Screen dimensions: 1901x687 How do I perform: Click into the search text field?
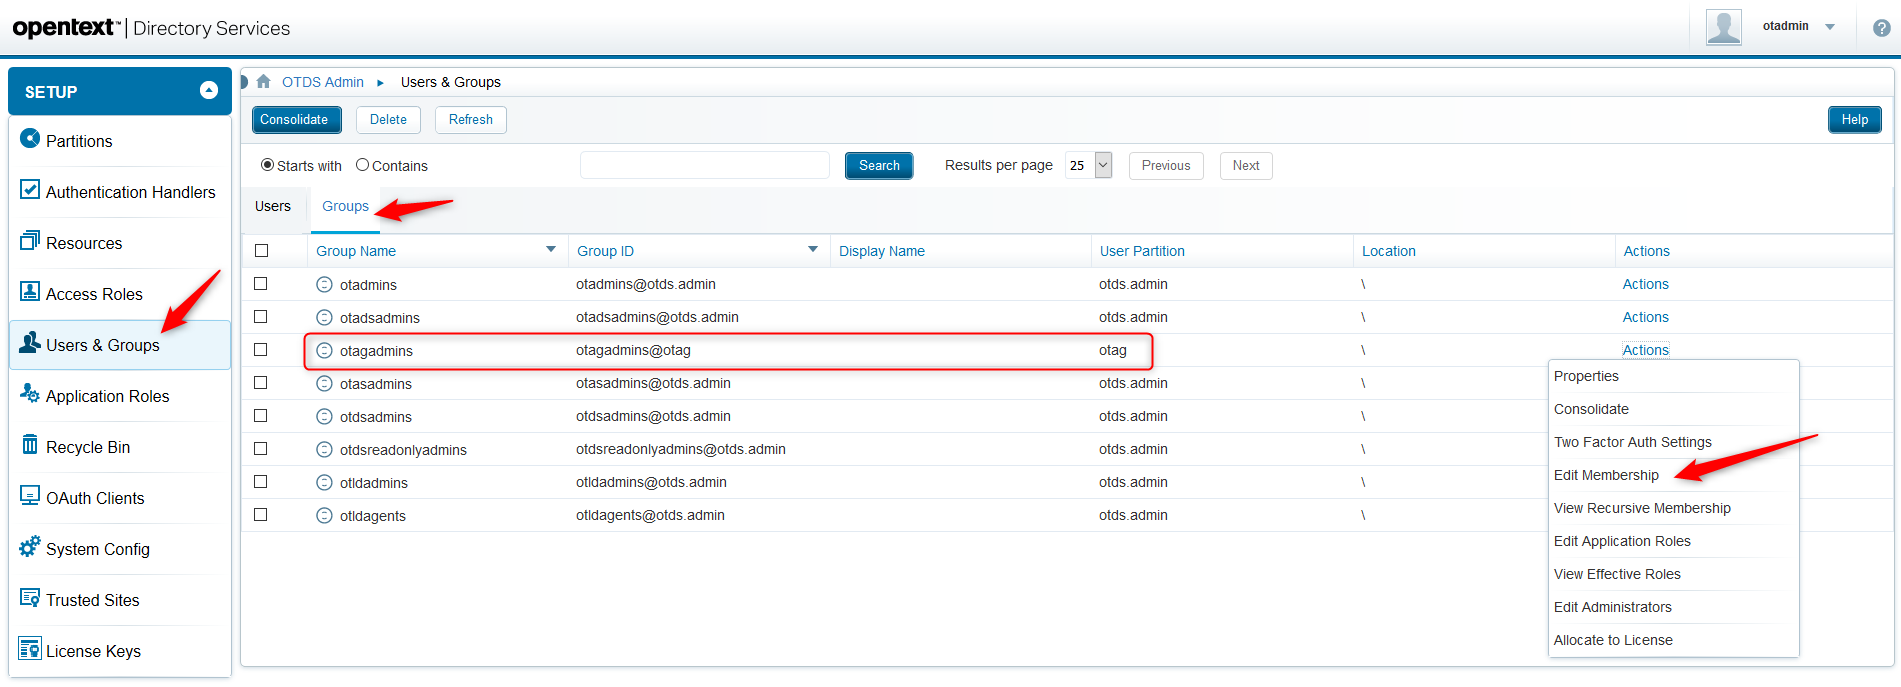[704, 165]
